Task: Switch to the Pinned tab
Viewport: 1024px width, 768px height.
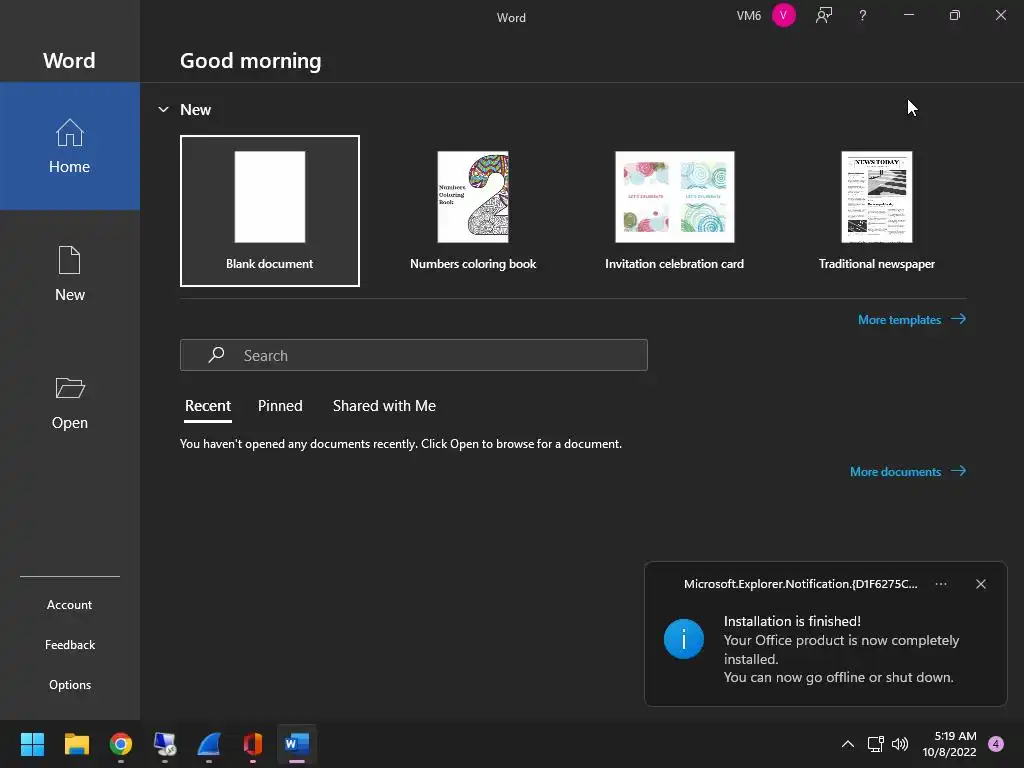Action: pyautogui.click(x=280, y=406)
